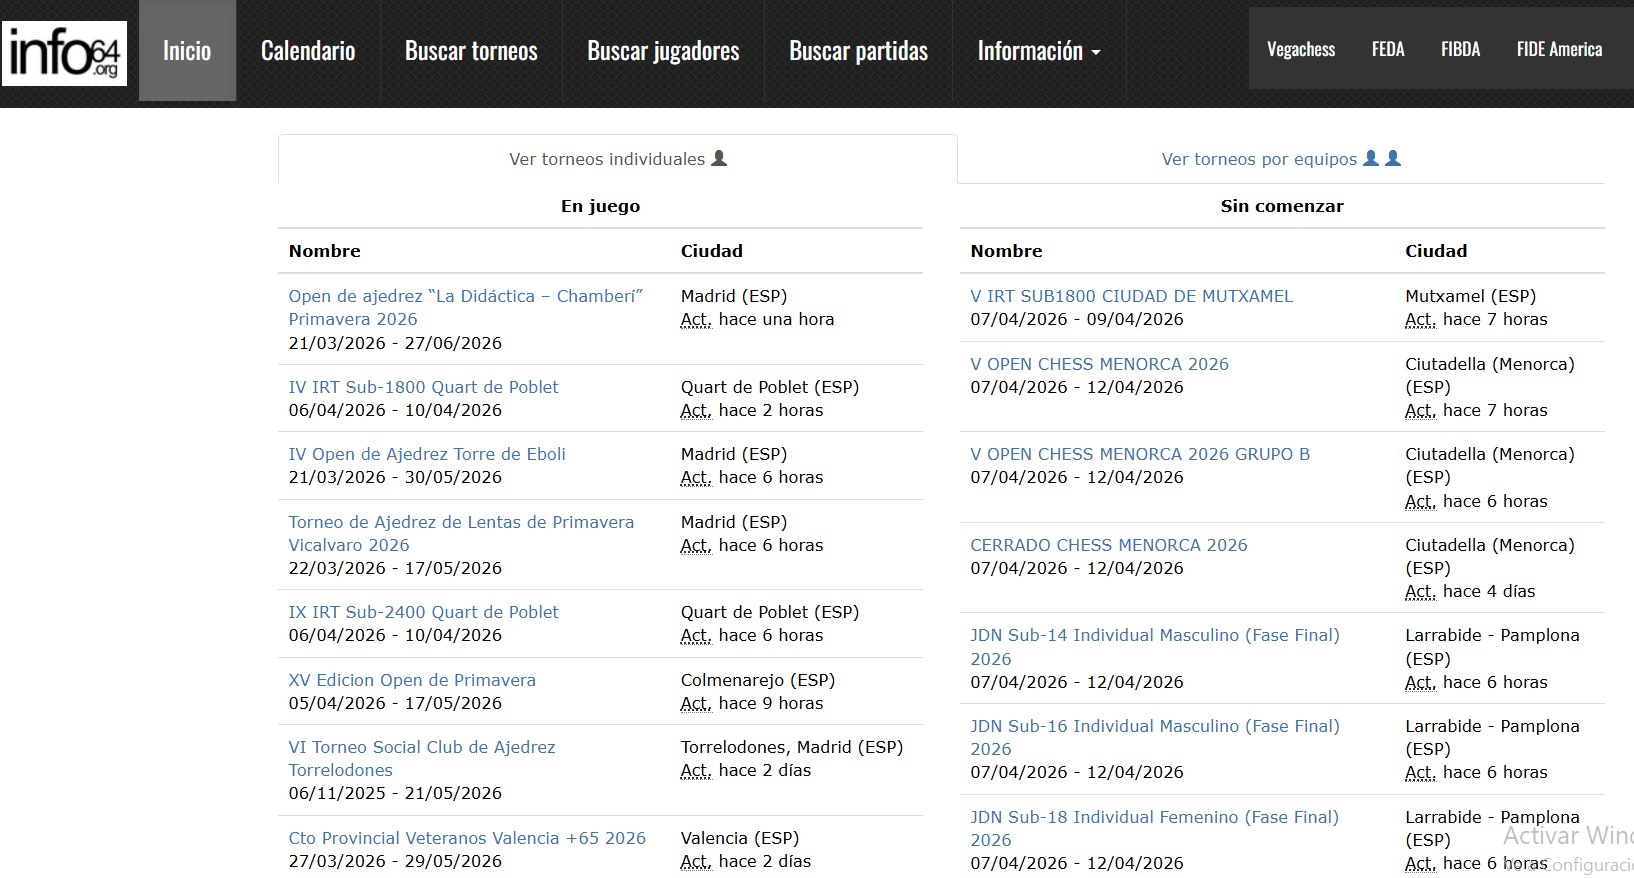The height and width of the screenshot is (878, 1634).
Task: Expand the Información dropdown menu
Action: 1038,51
